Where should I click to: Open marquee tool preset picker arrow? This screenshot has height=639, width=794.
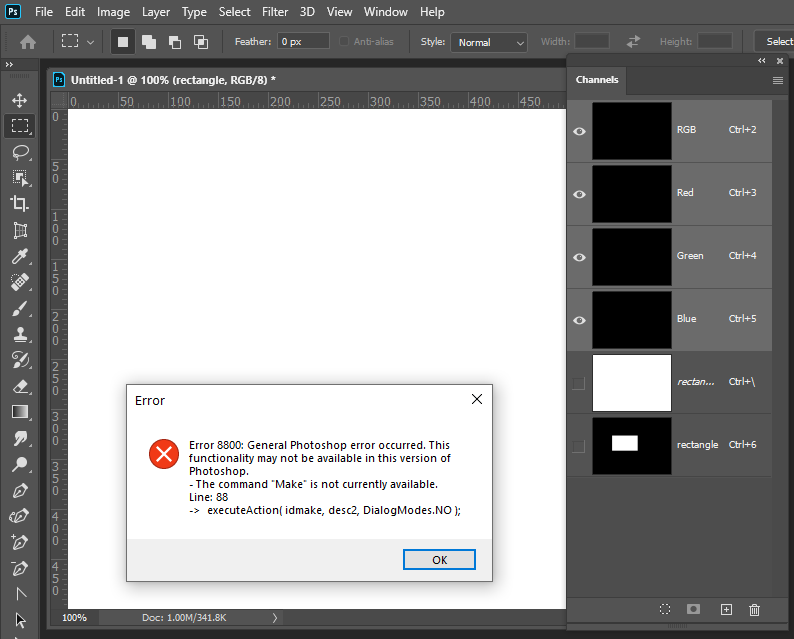90,42
